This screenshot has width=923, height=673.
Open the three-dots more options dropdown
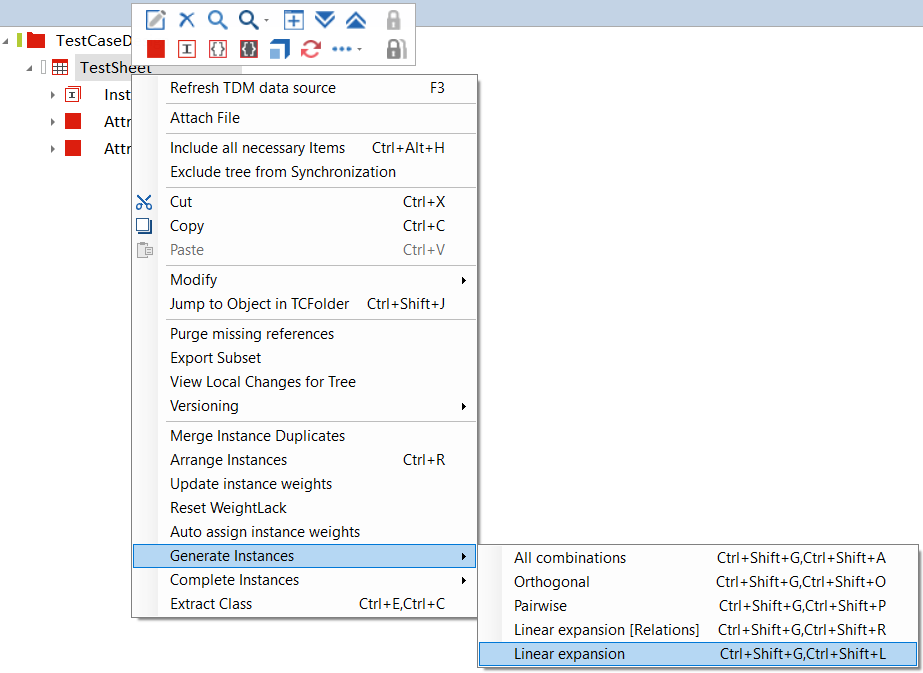click(346, 48)
